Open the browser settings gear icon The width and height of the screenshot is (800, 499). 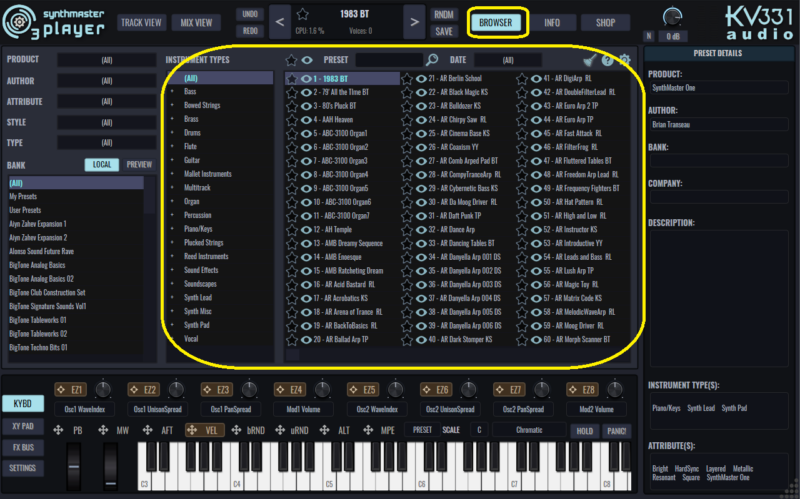(624, 60)
